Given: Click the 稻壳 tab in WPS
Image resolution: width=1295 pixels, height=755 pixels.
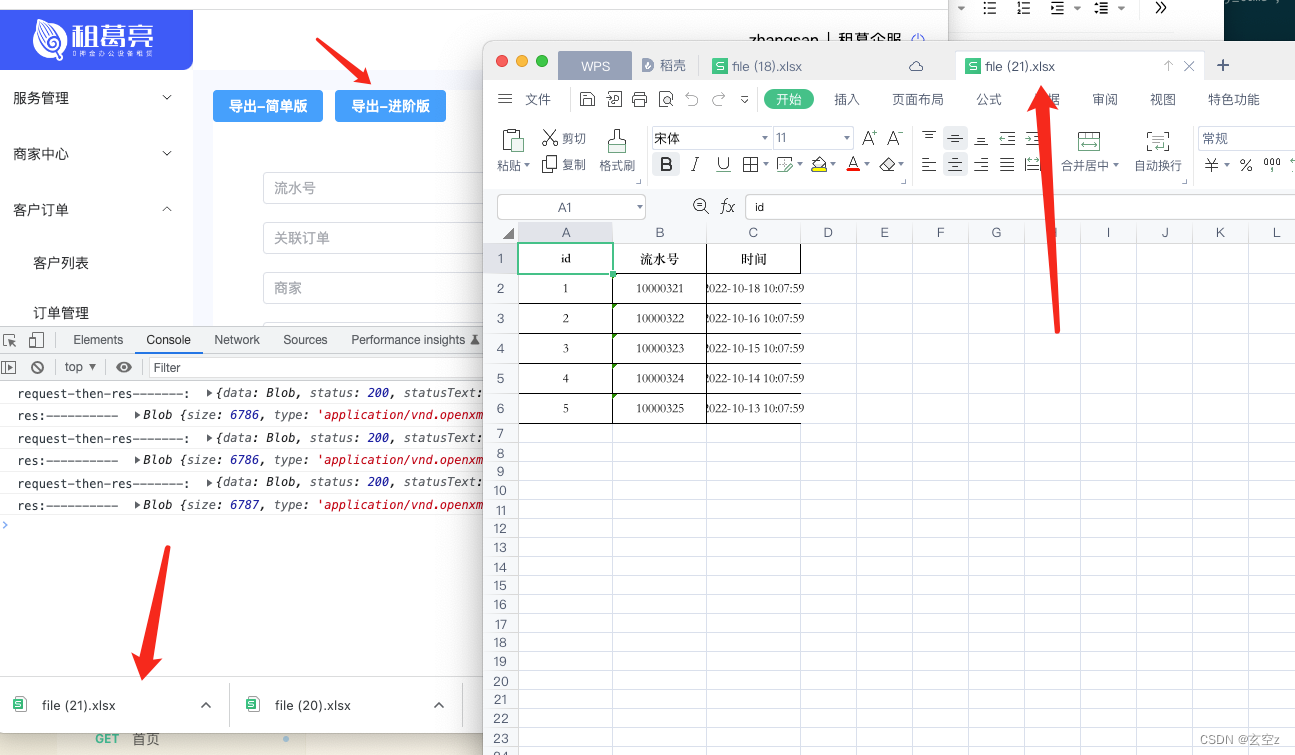Looking at the screenshot, I should click(x=664, y=66).
